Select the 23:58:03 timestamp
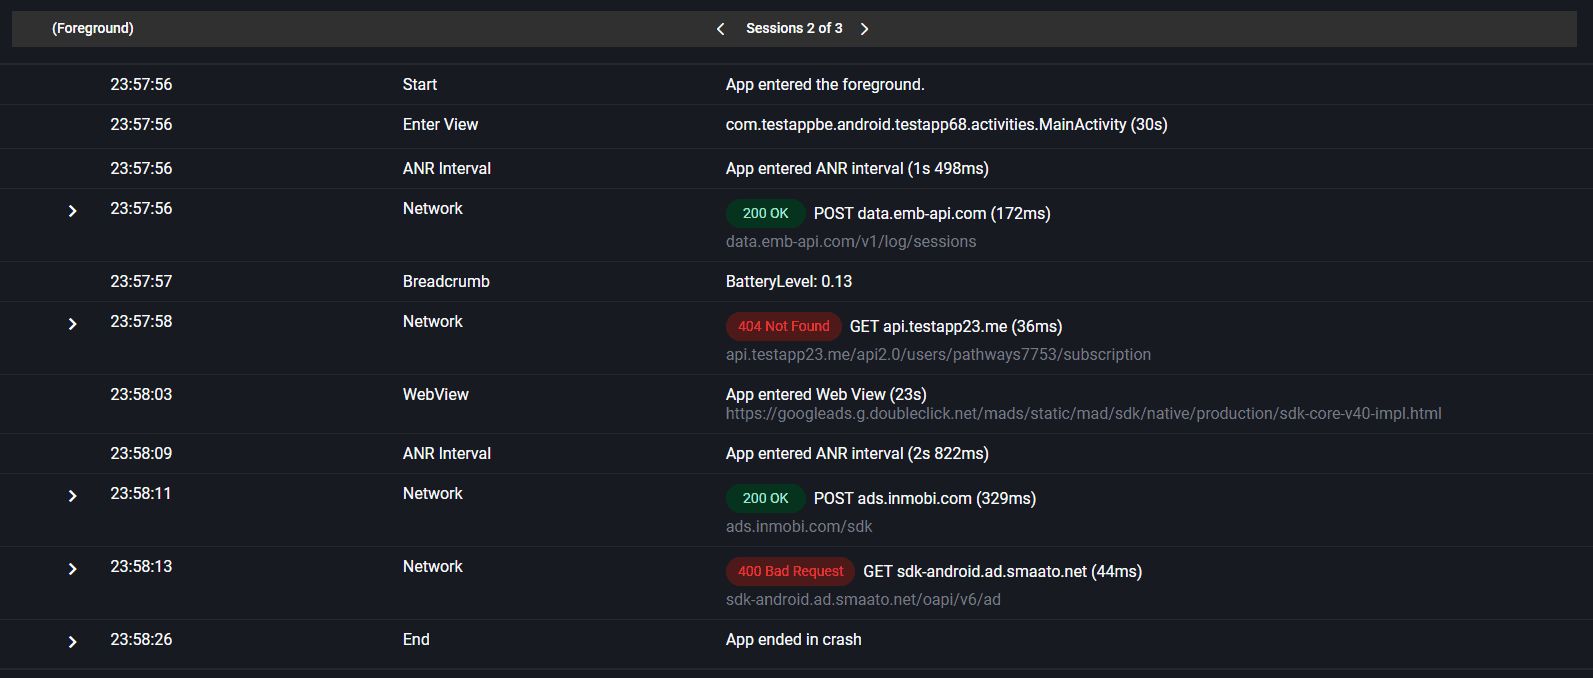1593x678 pixels. [141, 395]
